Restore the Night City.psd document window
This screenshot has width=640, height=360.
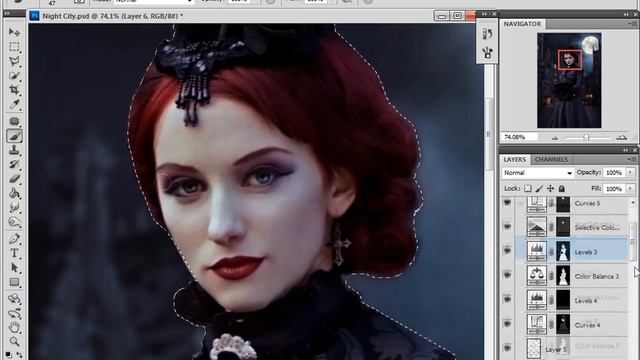(457, 16)
